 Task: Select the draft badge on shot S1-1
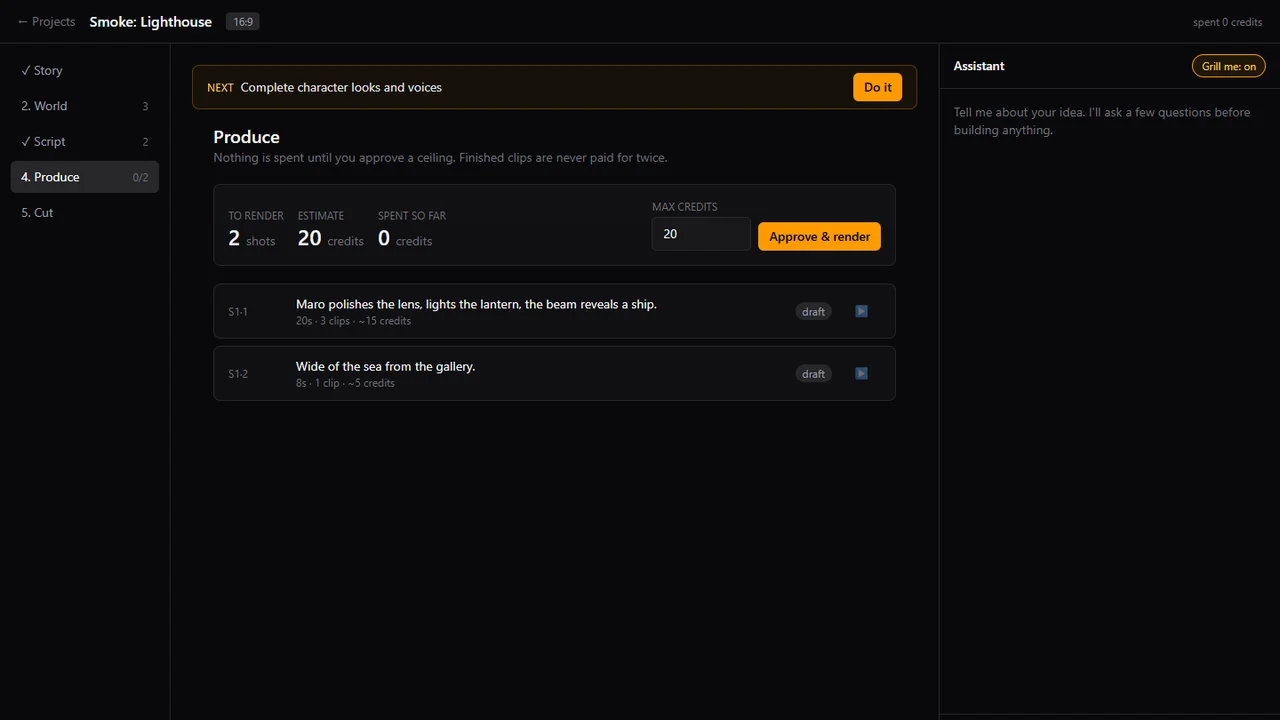(x=814, y=312)
